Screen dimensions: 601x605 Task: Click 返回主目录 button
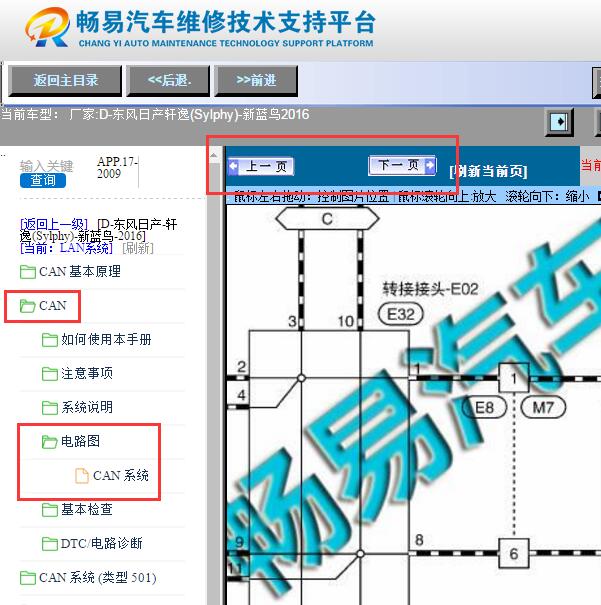(65, 81)
